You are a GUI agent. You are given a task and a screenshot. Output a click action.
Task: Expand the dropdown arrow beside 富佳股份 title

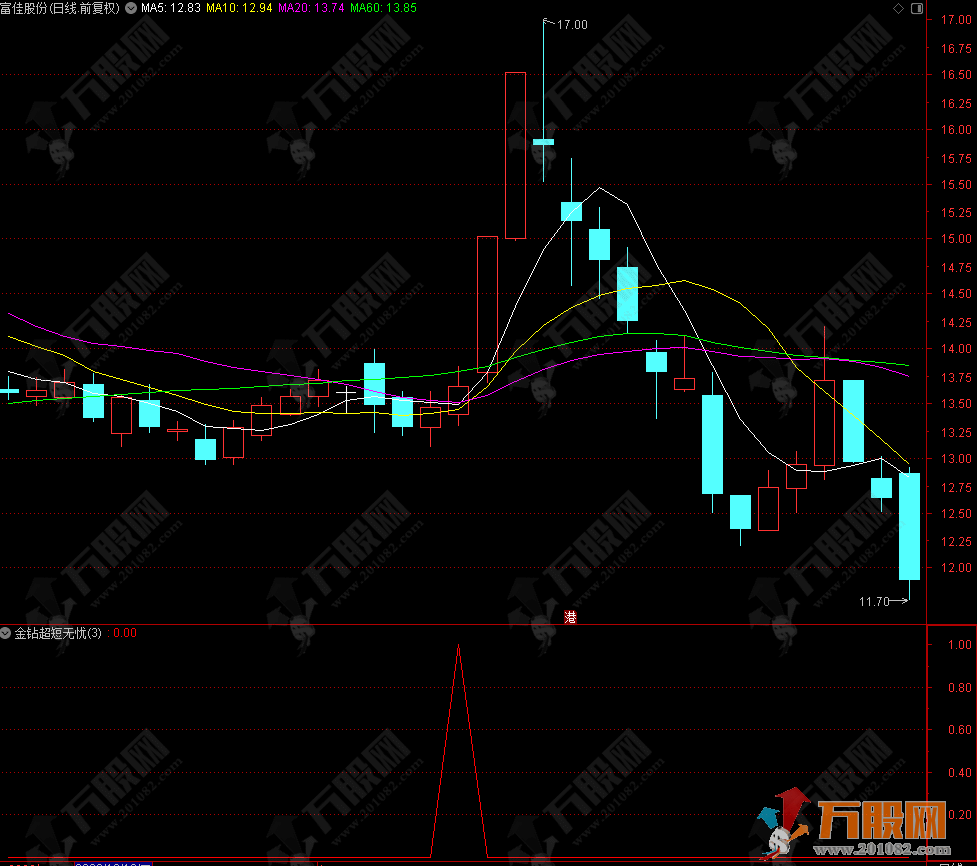coord(130,8)
